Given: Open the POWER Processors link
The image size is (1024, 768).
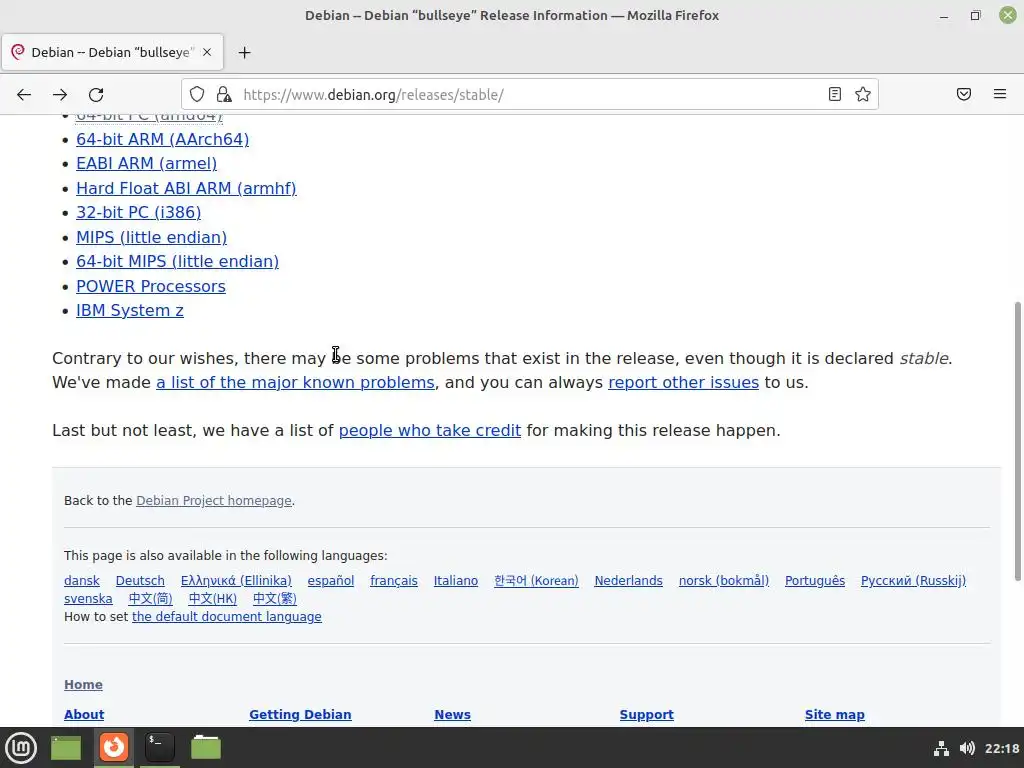Looking at the screenshot, I should tap(151, 286).
